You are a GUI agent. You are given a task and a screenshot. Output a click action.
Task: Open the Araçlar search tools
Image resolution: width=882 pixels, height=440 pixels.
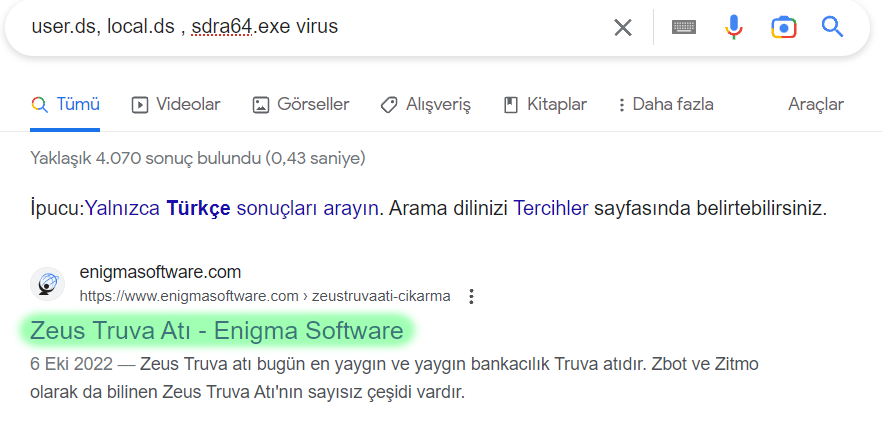[815, 104]
